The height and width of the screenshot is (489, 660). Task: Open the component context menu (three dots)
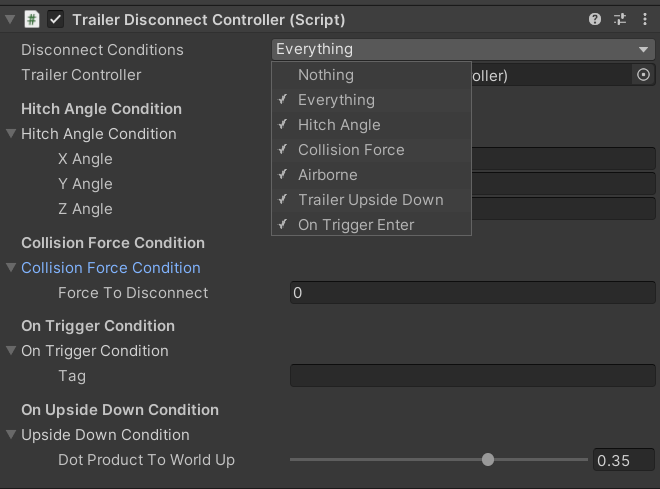coord(644,19)
